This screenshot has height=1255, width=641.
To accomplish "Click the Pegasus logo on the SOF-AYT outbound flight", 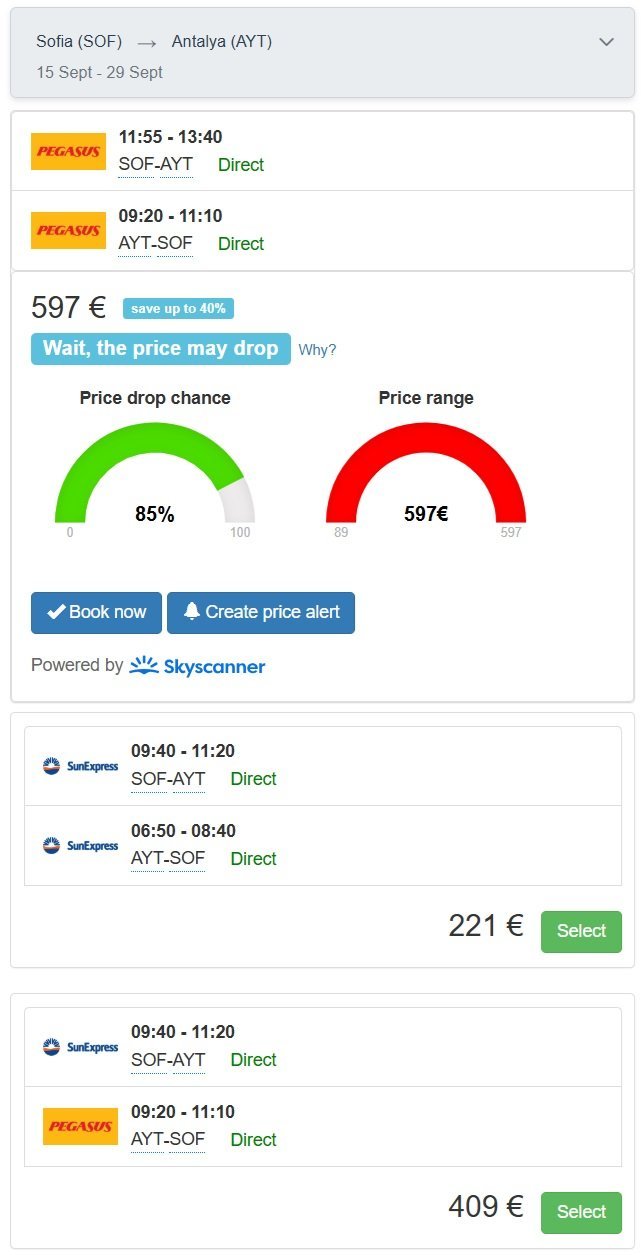I will [68, 151].
